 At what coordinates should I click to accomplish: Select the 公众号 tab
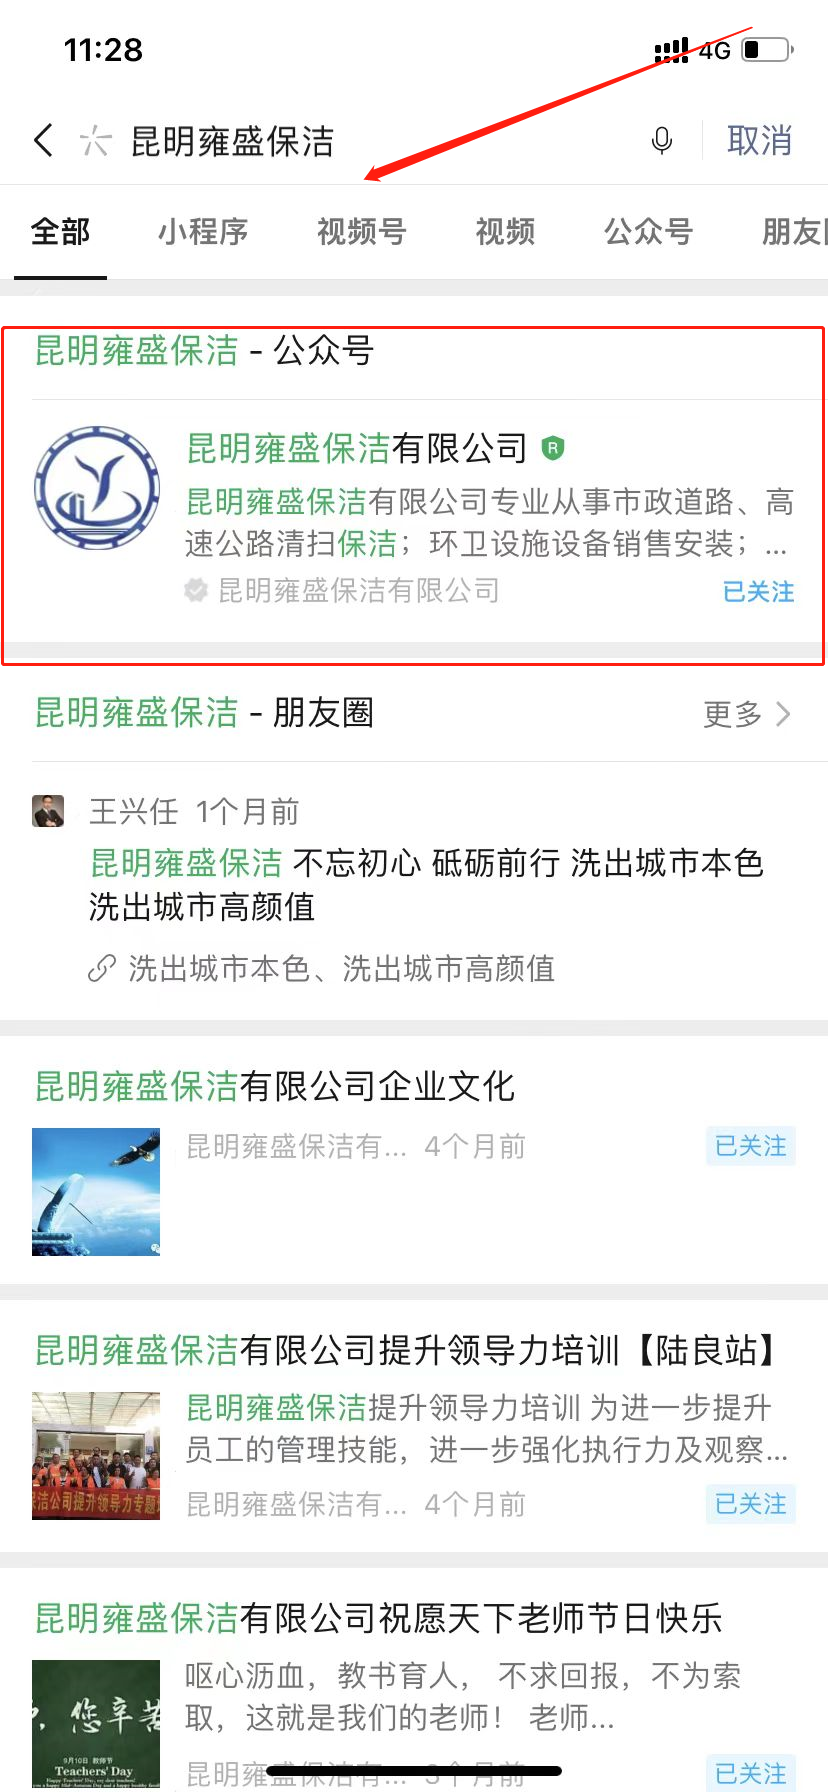[648, 231]
